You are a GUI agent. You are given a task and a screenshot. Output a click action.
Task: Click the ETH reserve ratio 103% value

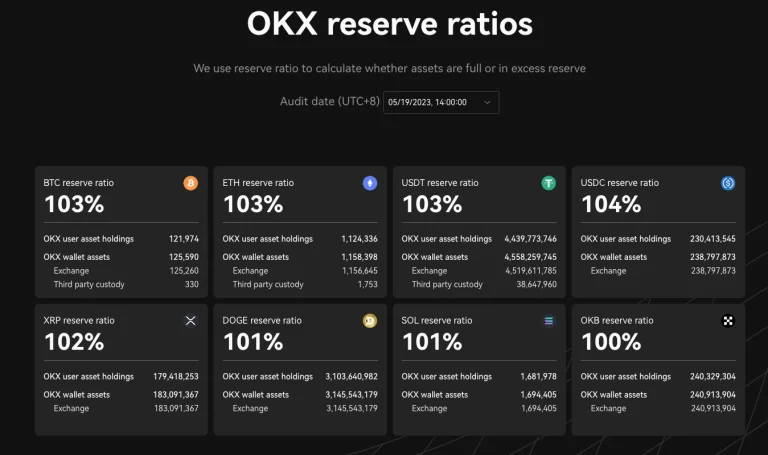point(253,204)
